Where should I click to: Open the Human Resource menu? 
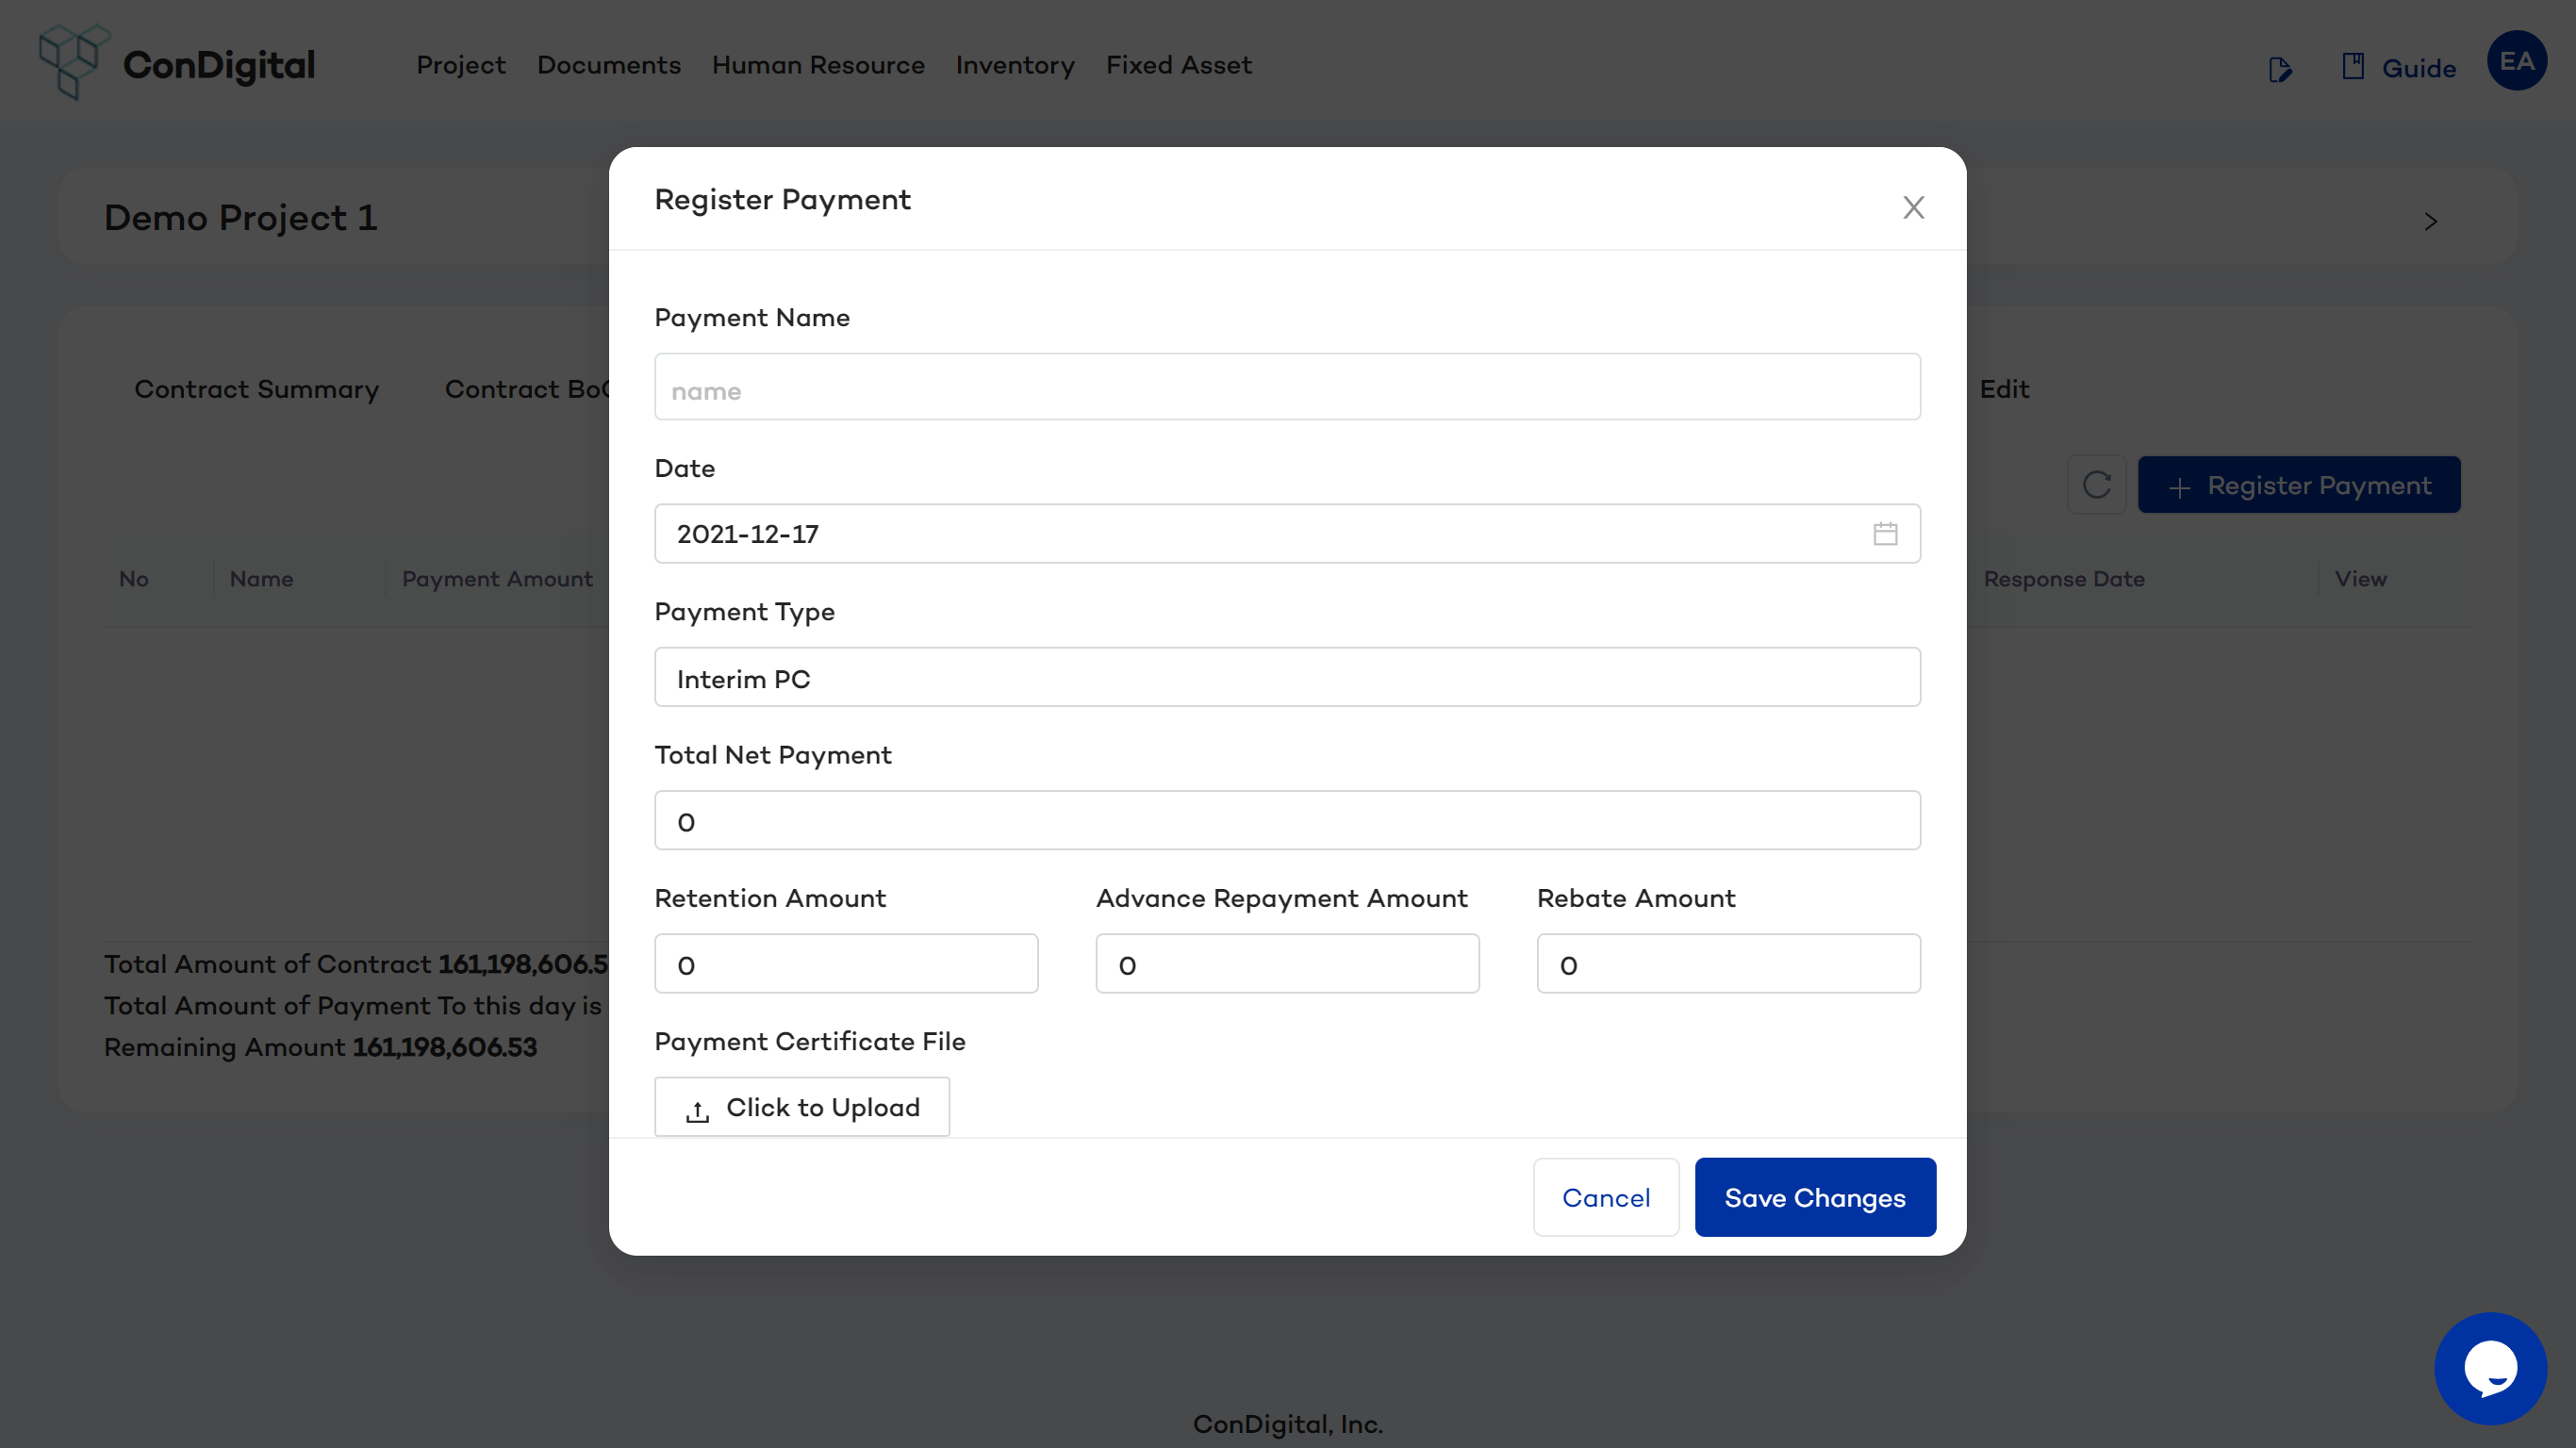click(x=817, y=65)
